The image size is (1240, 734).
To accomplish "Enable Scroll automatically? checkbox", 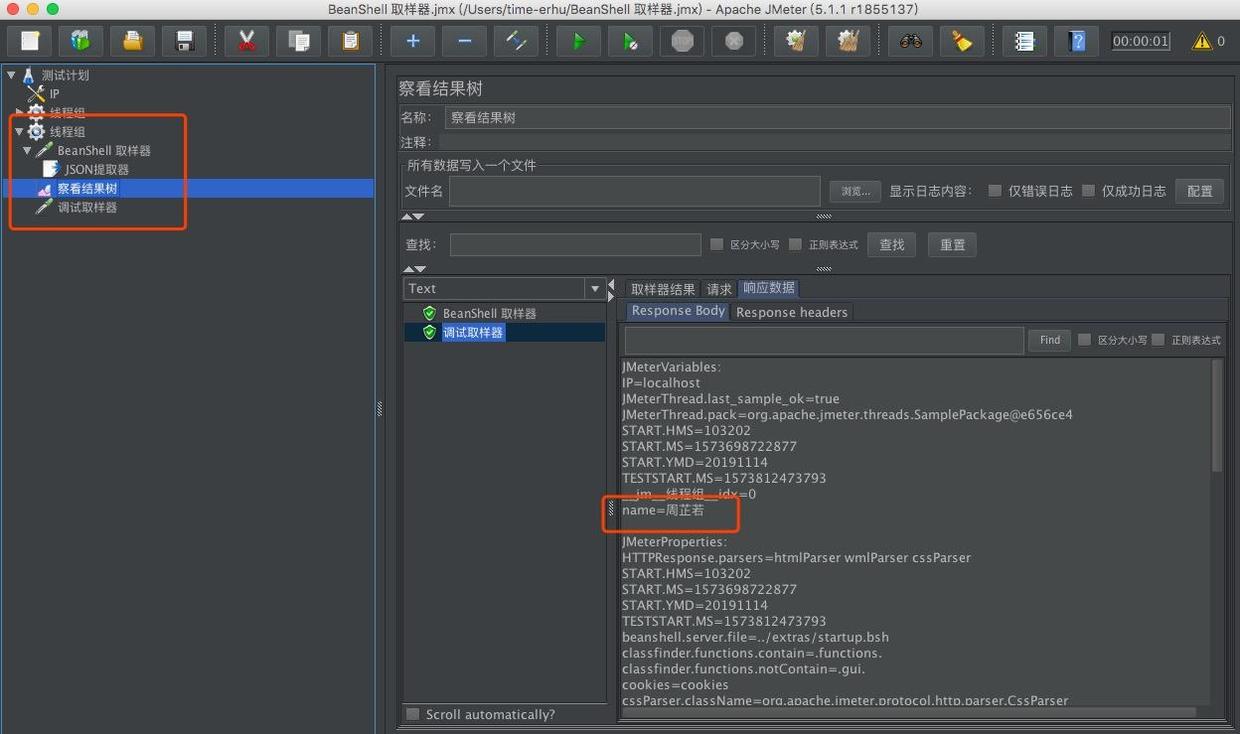I will pos(412,714).
